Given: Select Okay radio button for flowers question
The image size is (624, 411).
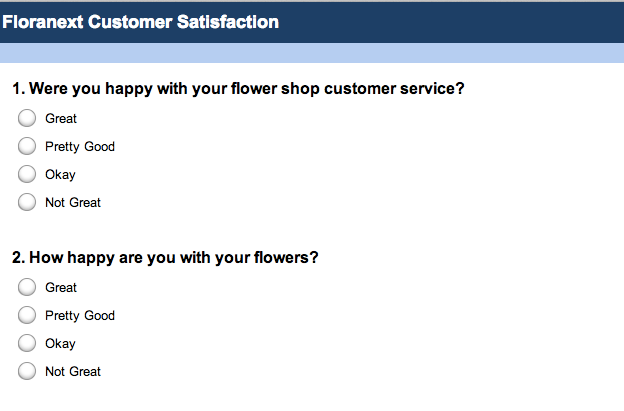Looking at the screenshot, I should pos(27,343).
